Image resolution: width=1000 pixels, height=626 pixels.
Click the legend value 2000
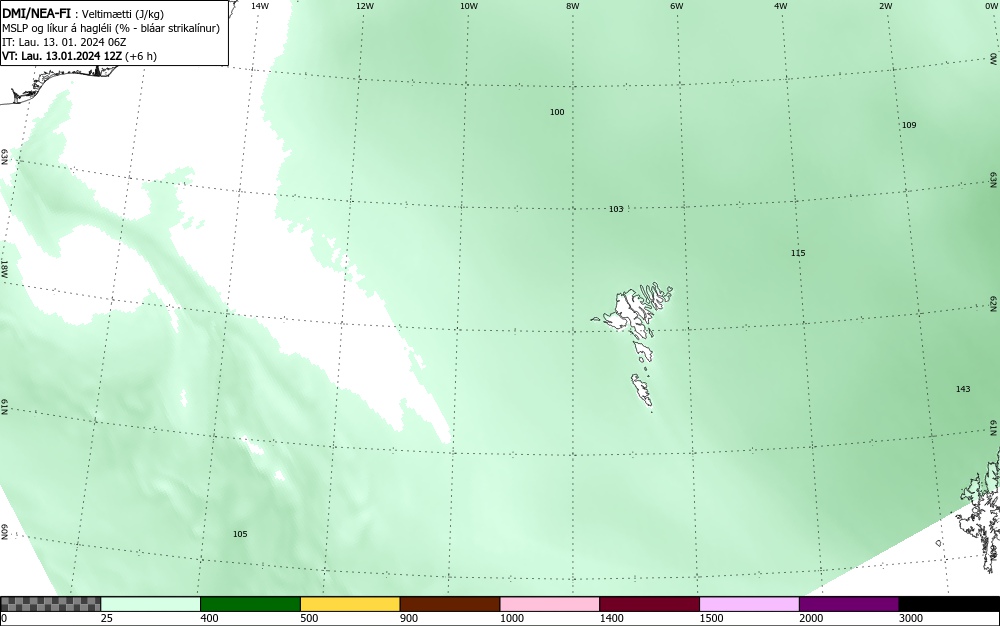click(811, 618)
